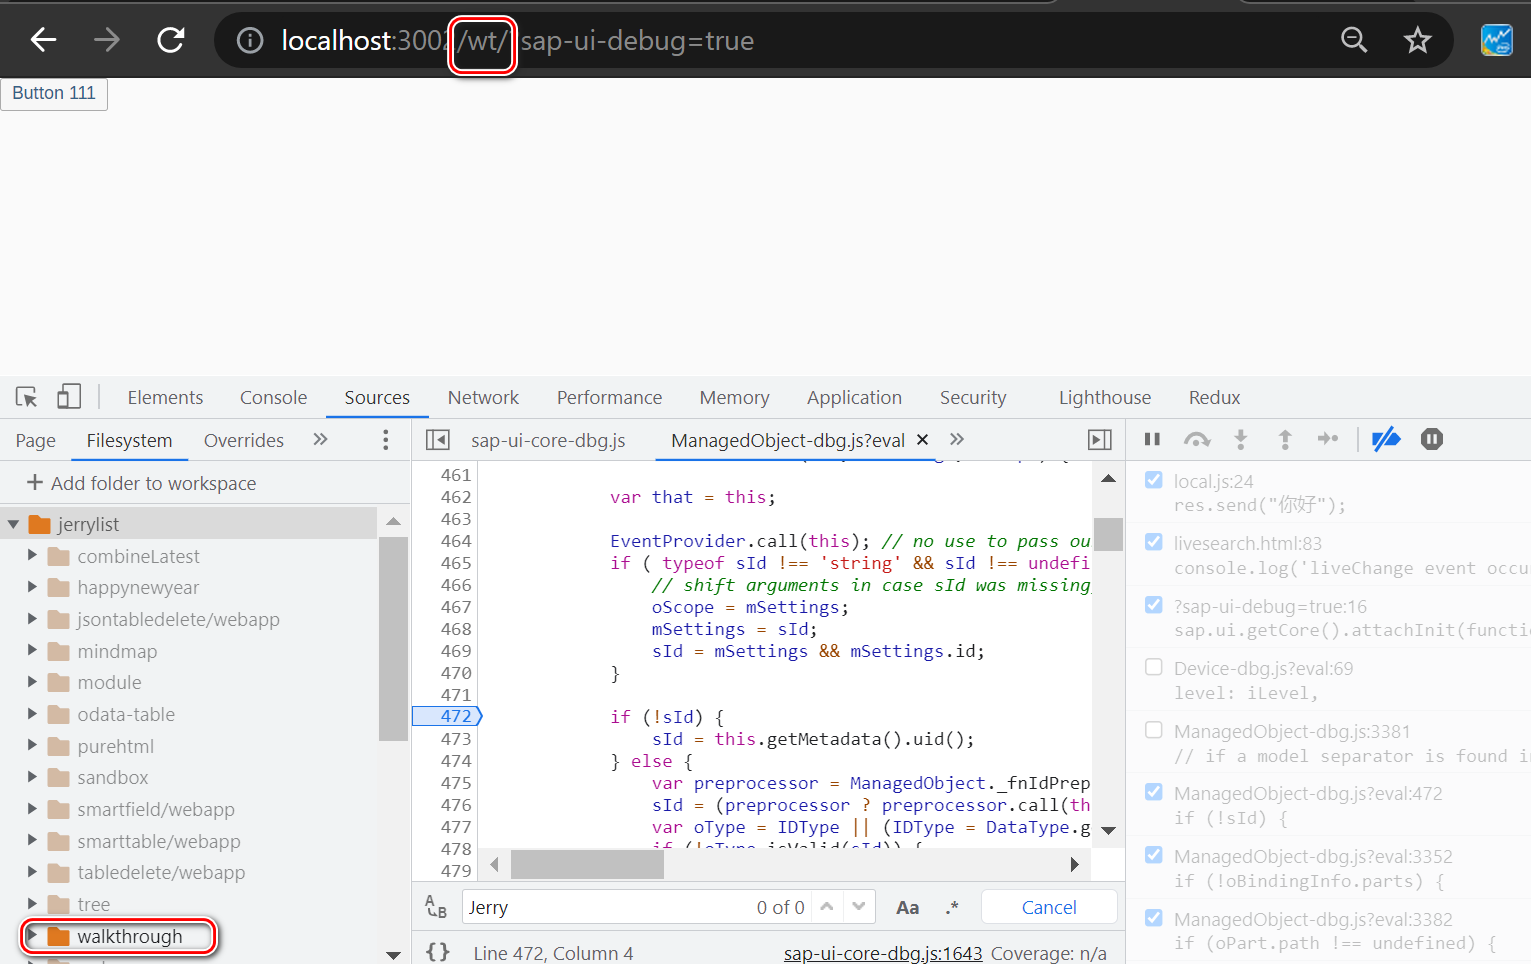1531x964 pixels.
Task: Switch to the Network panel
Action: pos(483,397)
